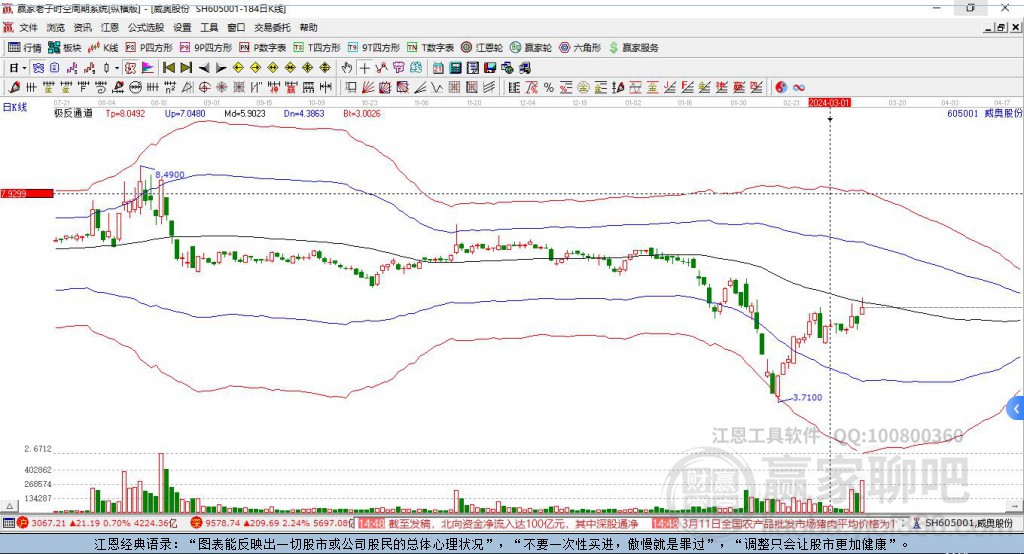Image resolution: width=1024 pixels, height=554 pixels.
Task: Open the P数字表 tool
Action: (x=263, y=48)
